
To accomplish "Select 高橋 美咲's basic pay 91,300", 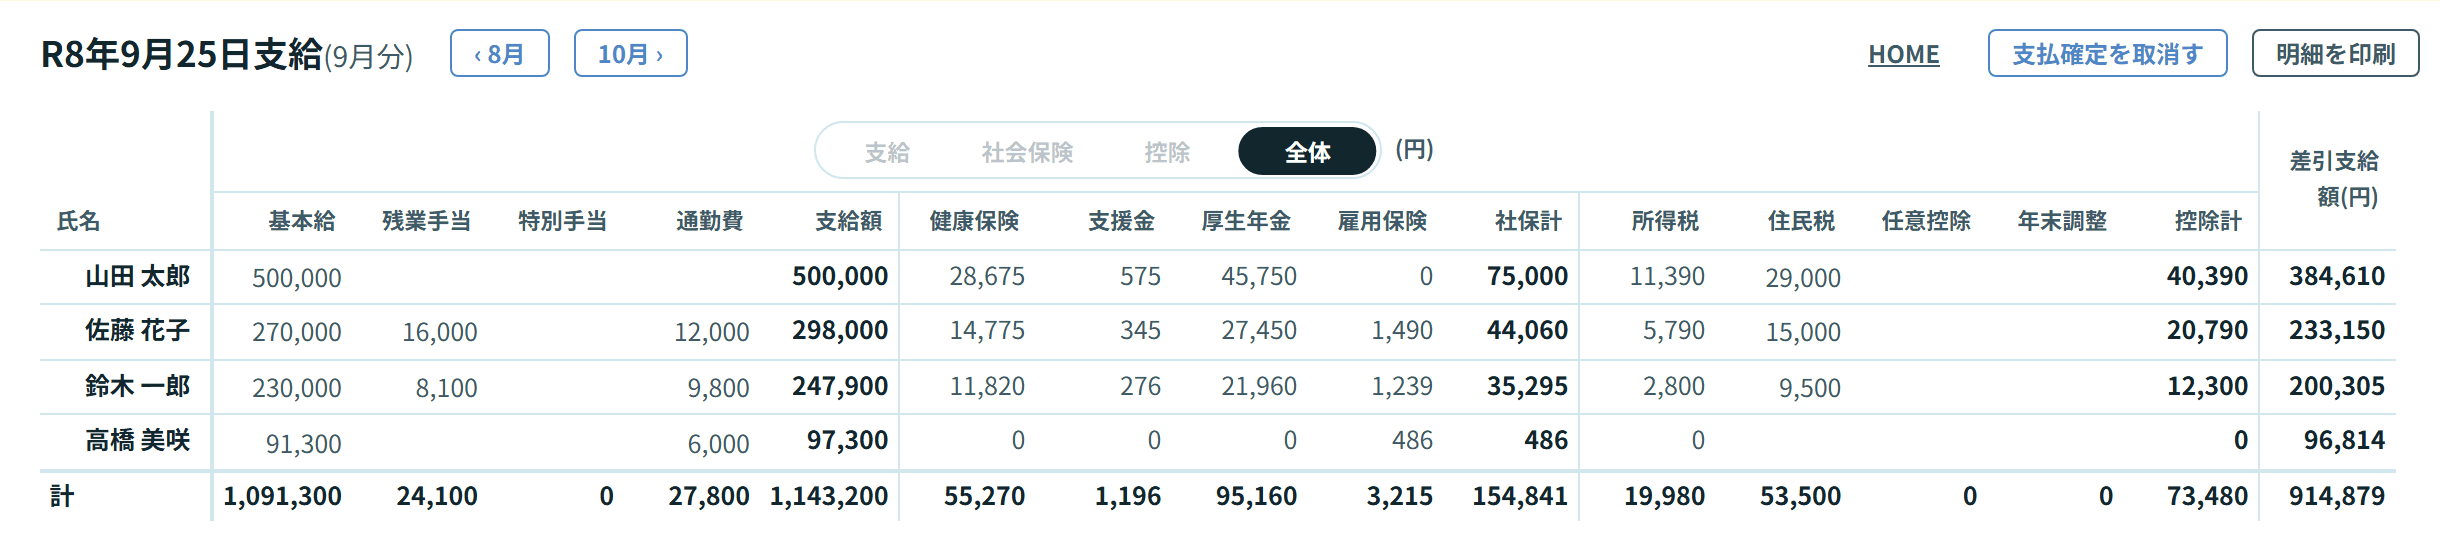I will point(304,444).
